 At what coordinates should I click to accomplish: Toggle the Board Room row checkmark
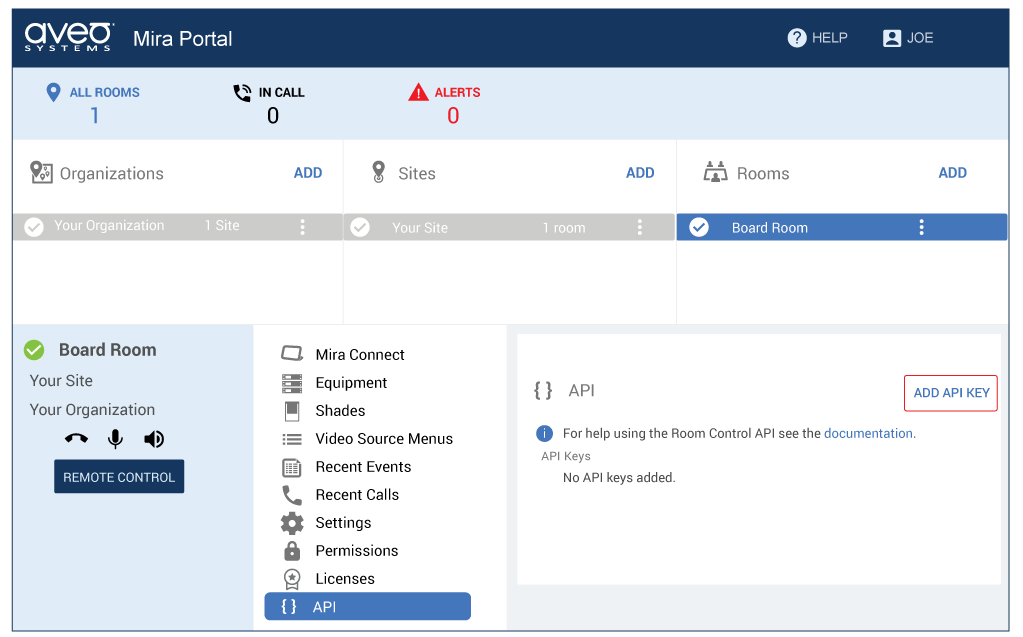pos(699,227)
